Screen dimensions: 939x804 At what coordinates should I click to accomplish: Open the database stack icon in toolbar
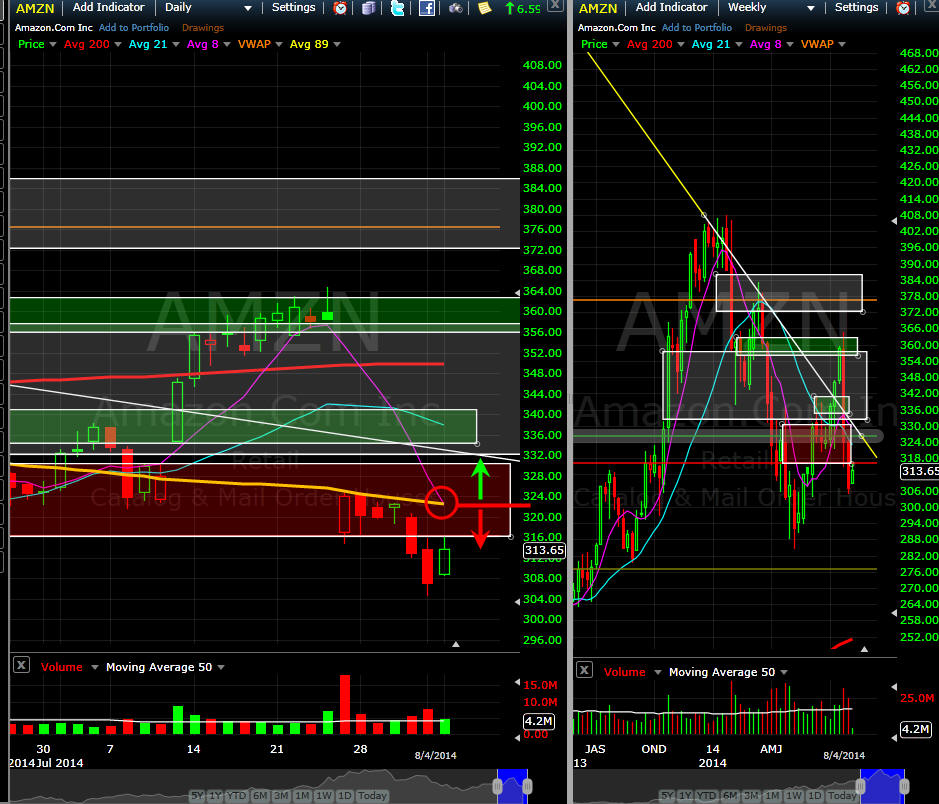369,8
